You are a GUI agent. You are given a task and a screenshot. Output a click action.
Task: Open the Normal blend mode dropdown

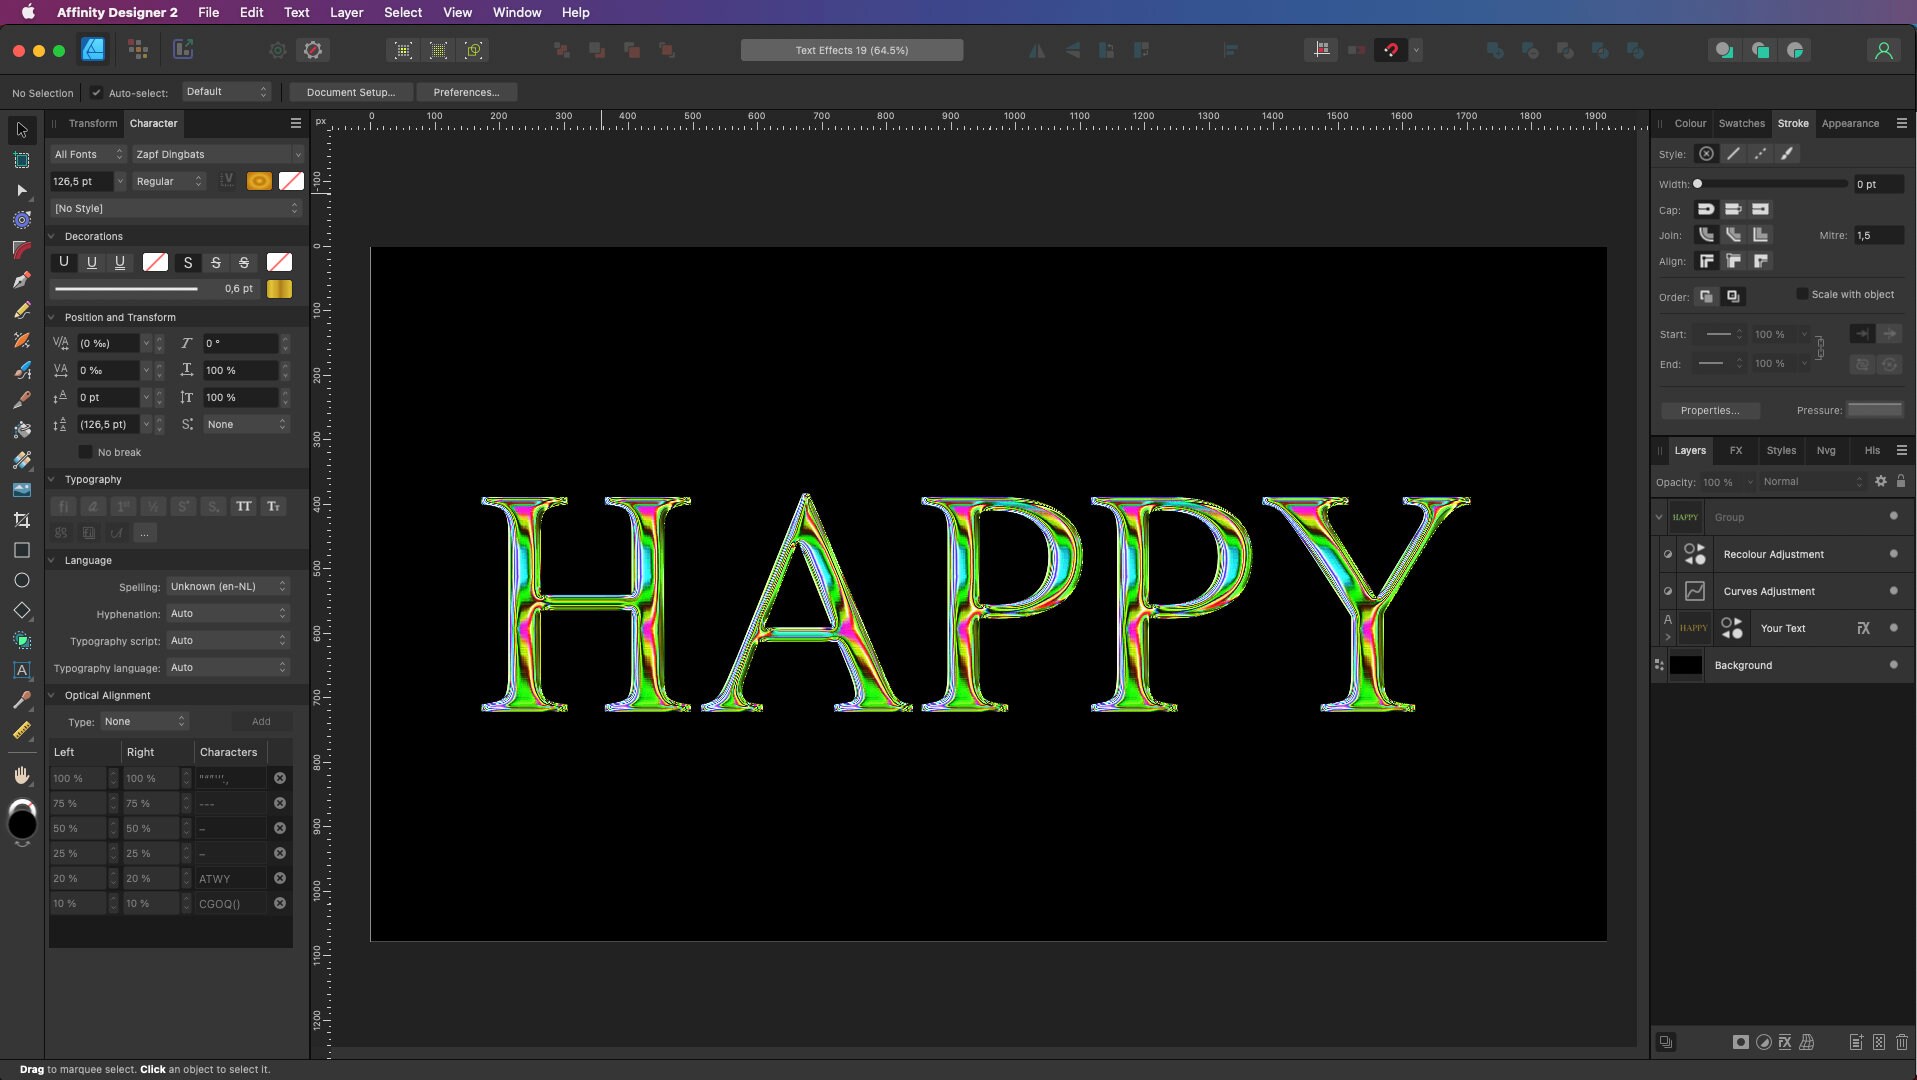click(1812, 482)
